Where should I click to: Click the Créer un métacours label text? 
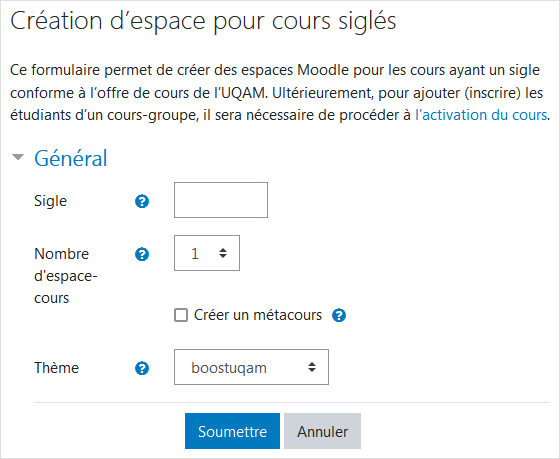[x=258, y=315]
